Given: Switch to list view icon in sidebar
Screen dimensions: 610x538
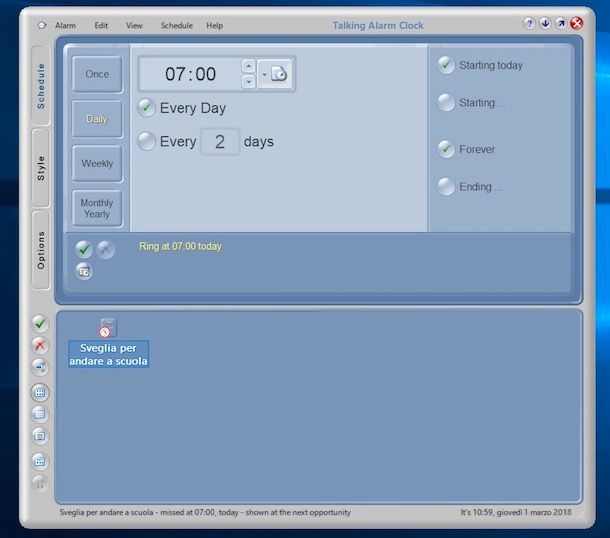Looking at the screenshot, I should 40,414.
